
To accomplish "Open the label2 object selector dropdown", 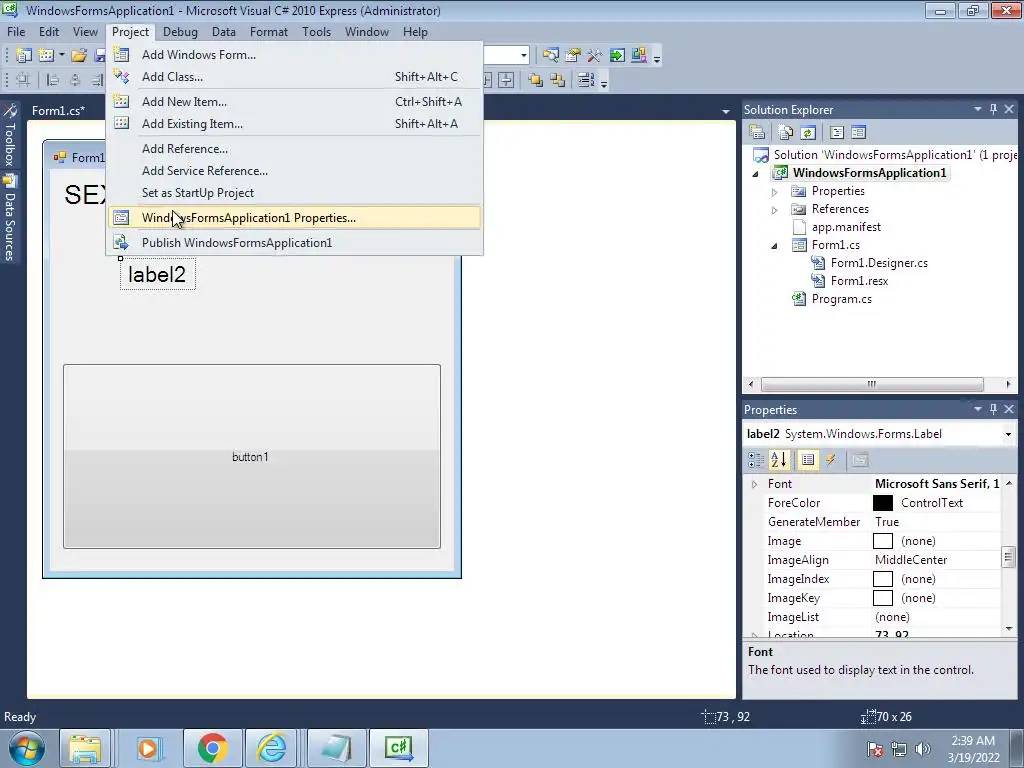I will pyautogui.click(x=1008, y=434).
